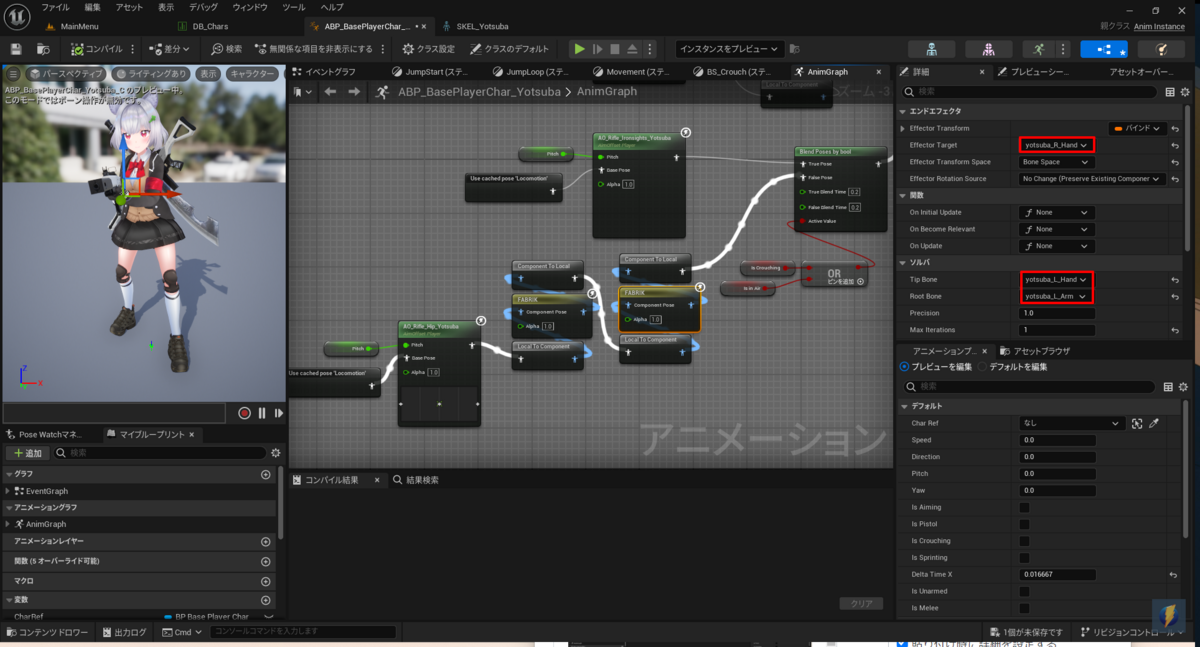Add a new graph with plus icon
This screenshot has height=647, width=1200.
click(x=266, y=475)
